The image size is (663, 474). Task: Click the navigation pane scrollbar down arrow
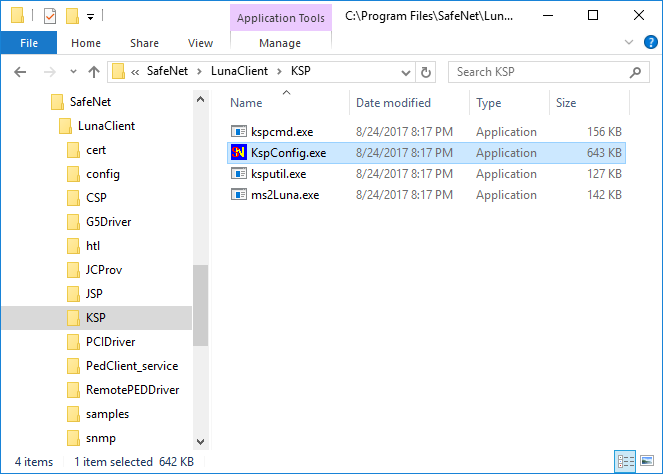tap(200, 441)
